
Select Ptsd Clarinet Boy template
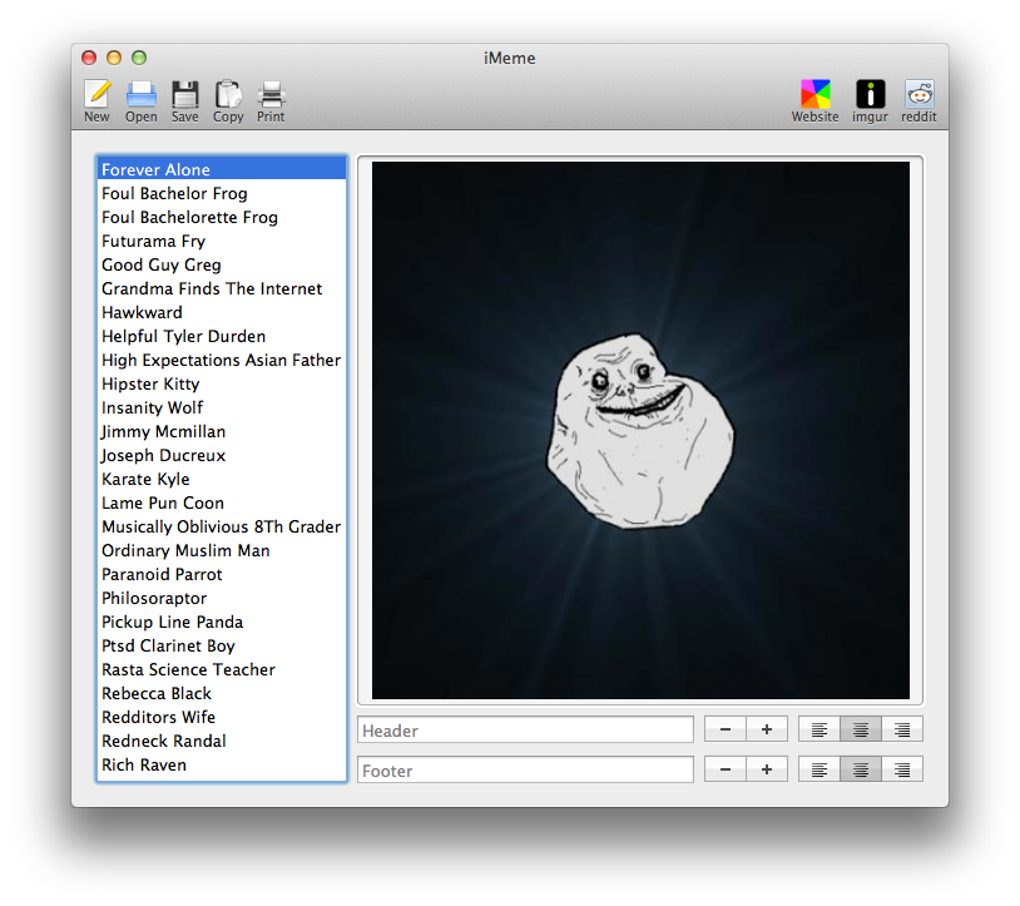tap(222, 646)
